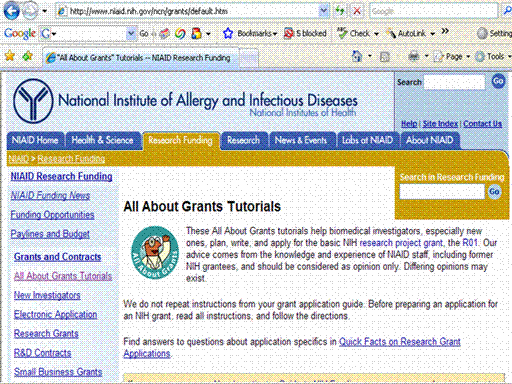Click the AutoLink toolbar button
This screenshot has height=384, width=512.
point(406,33)
